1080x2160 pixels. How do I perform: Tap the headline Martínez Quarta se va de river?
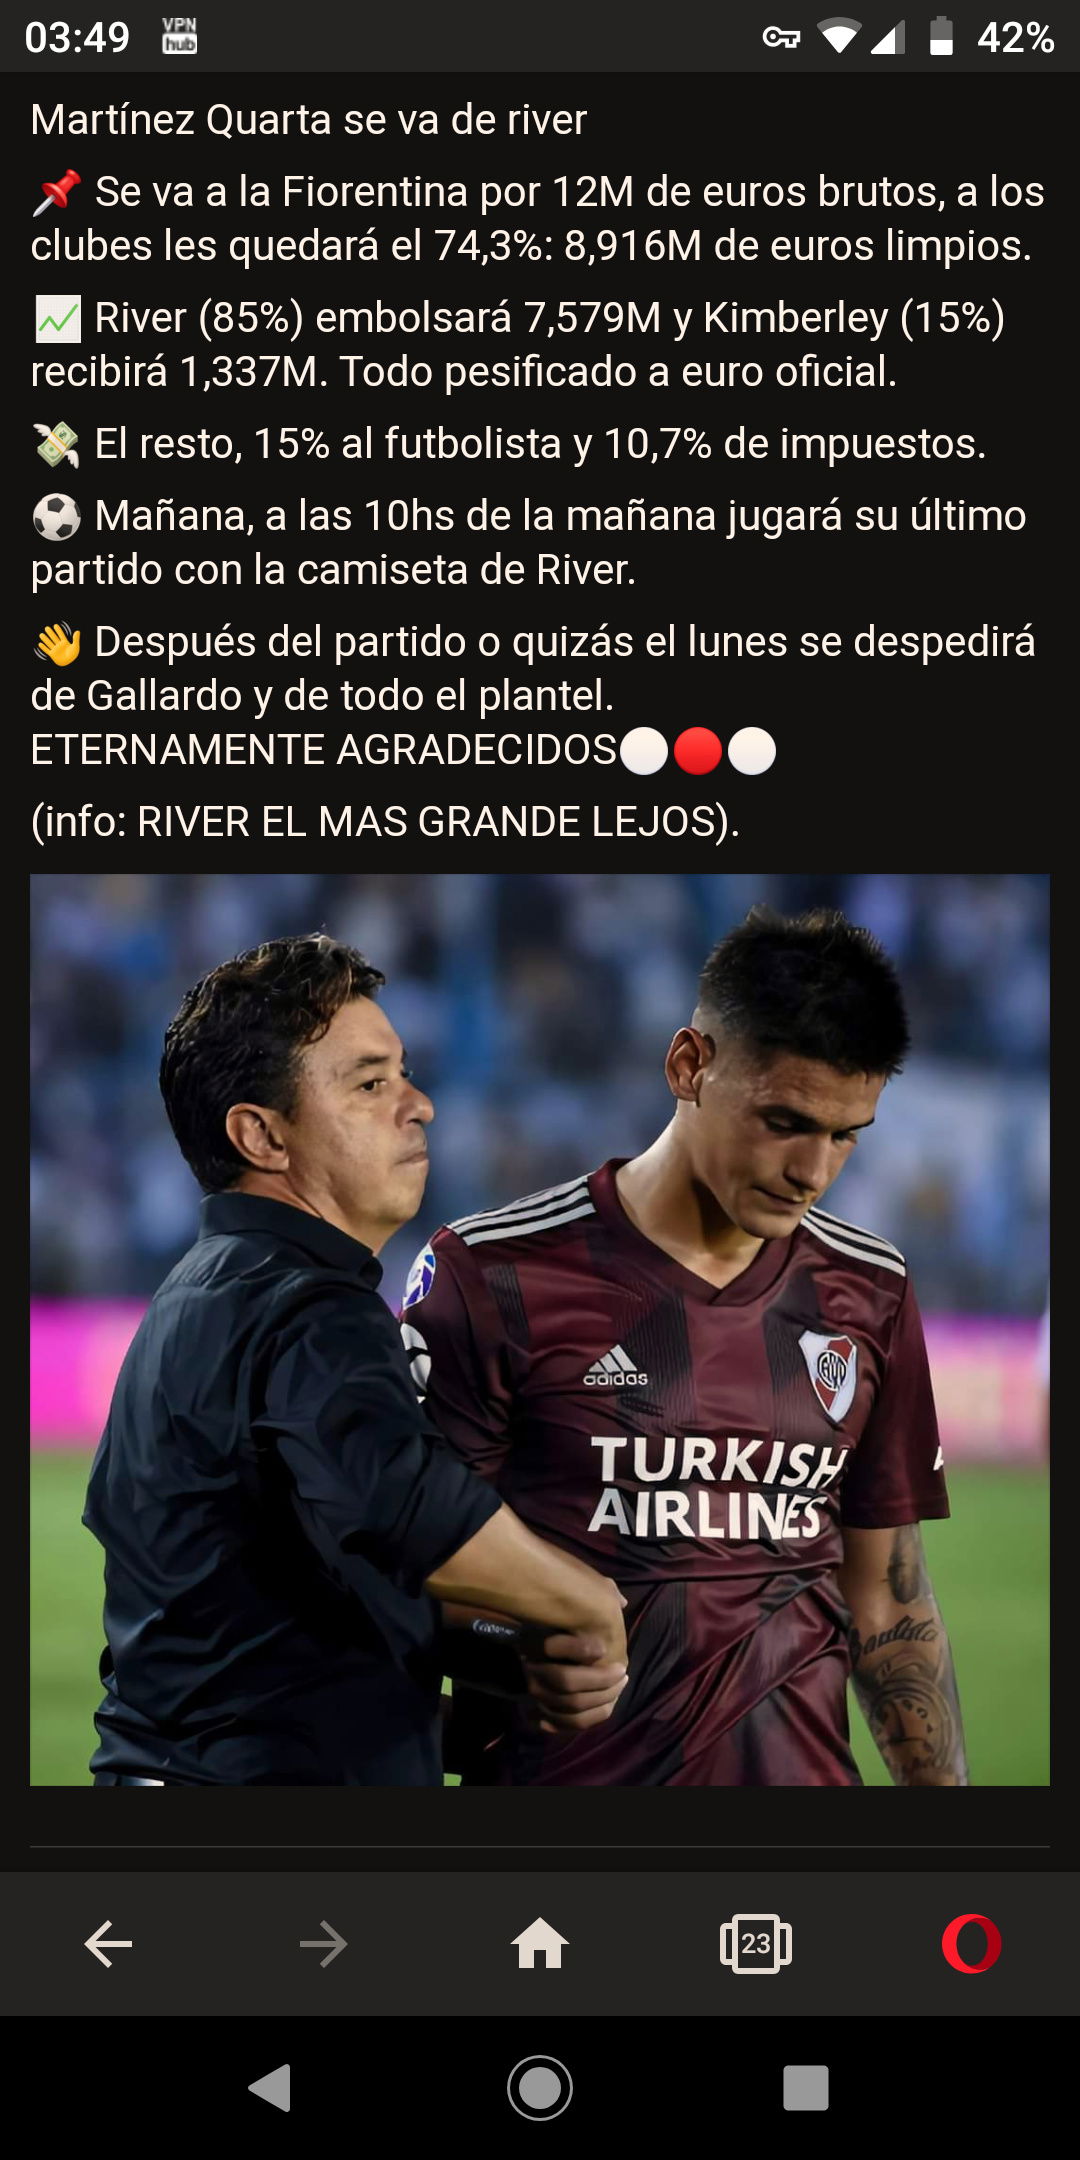(x=308, y=120)
